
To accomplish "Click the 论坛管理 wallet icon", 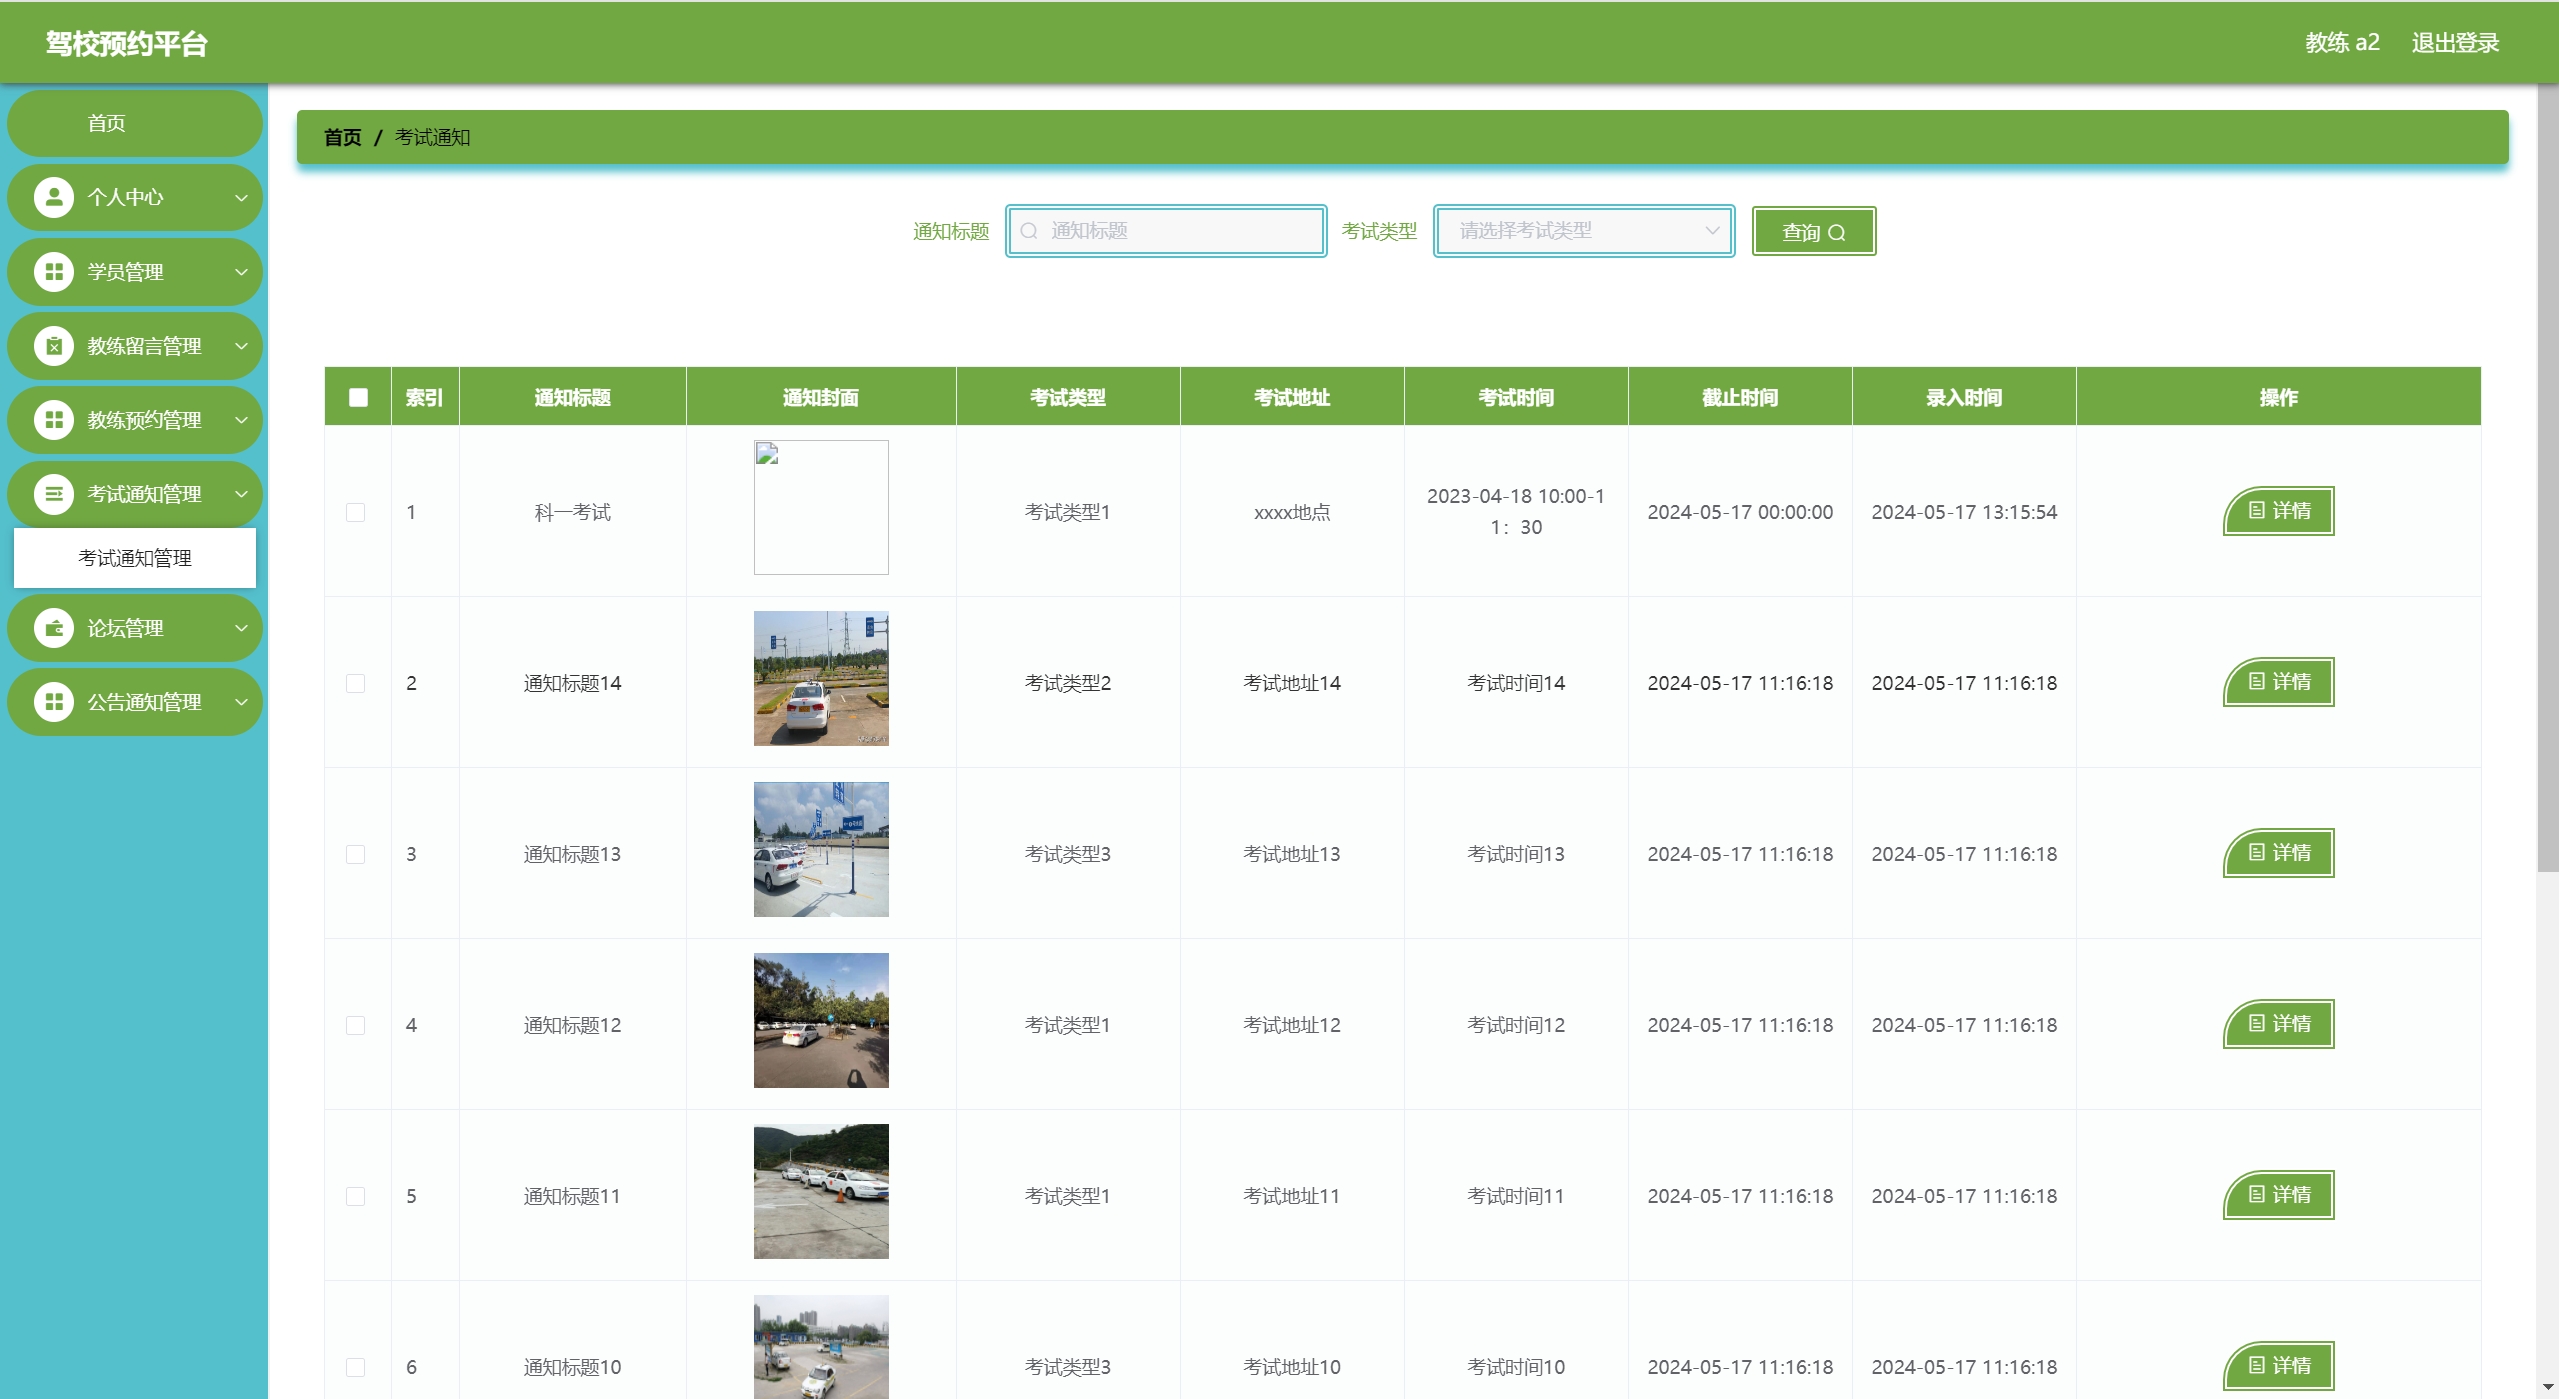I will coord(54,628).
